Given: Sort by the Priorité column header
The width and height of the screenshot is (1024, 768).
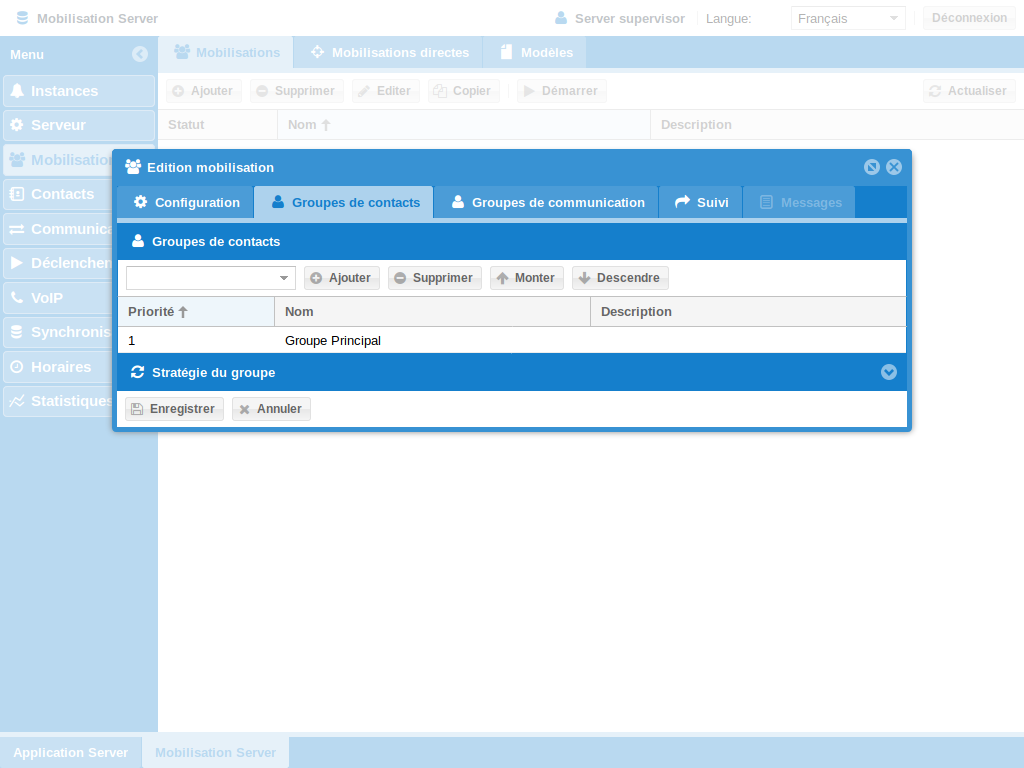Looking at the screenshot, I should [196, 312].
